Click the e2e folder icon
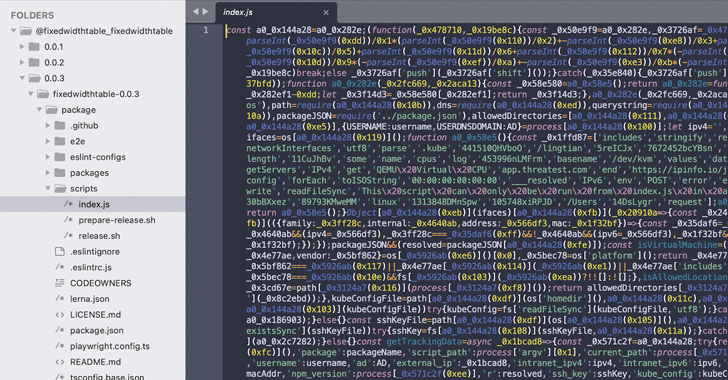 point(60,141)
